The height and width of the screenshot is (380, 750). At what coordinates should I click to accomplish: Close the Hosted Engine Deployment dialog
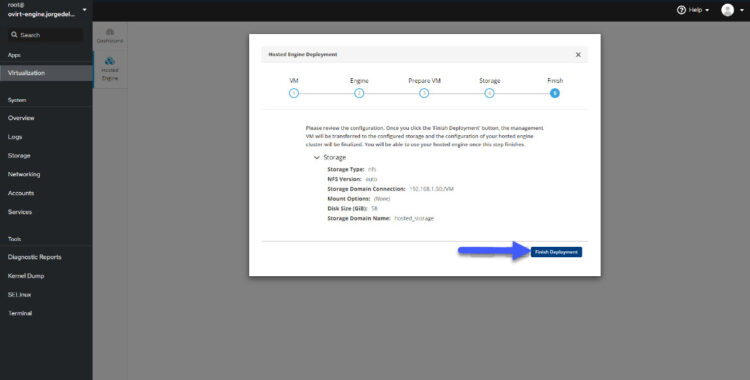(x=578, y=55)
